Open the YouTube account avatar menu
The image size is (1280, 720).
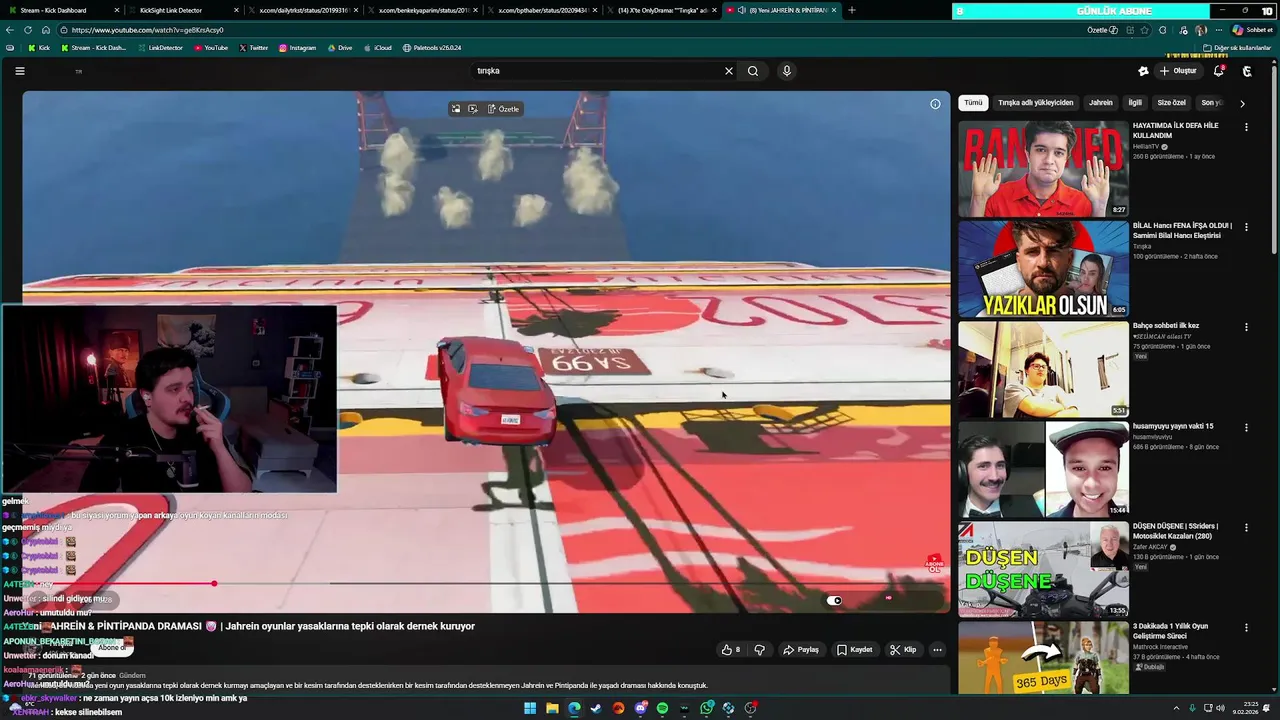point(1247,71)
